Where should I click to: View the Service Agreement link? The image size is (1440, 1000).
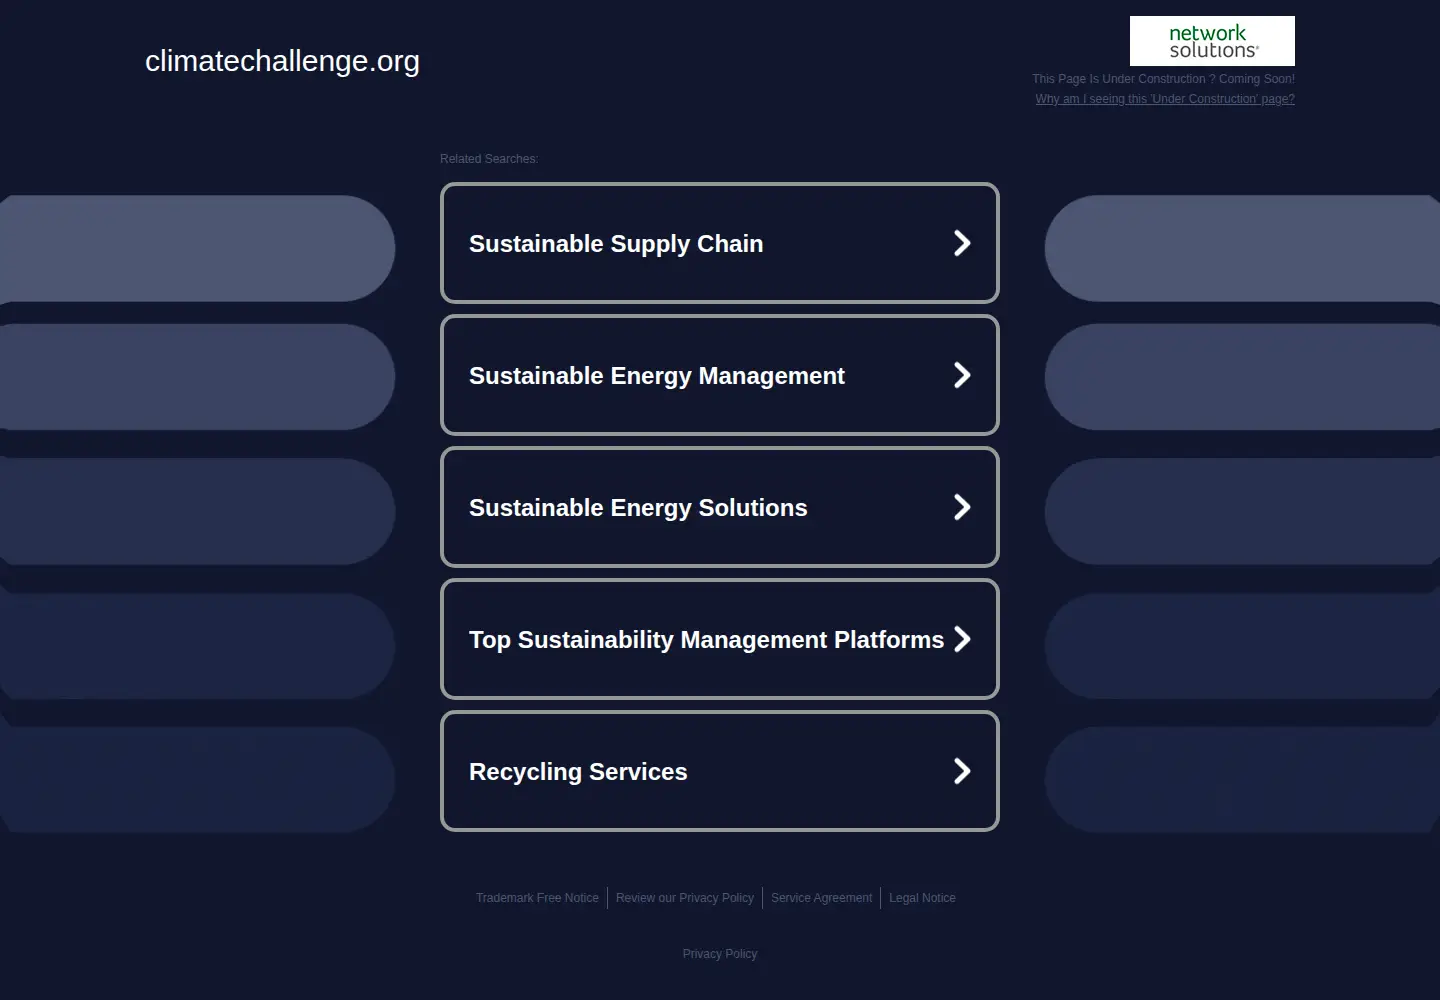[x=821, y=898]
